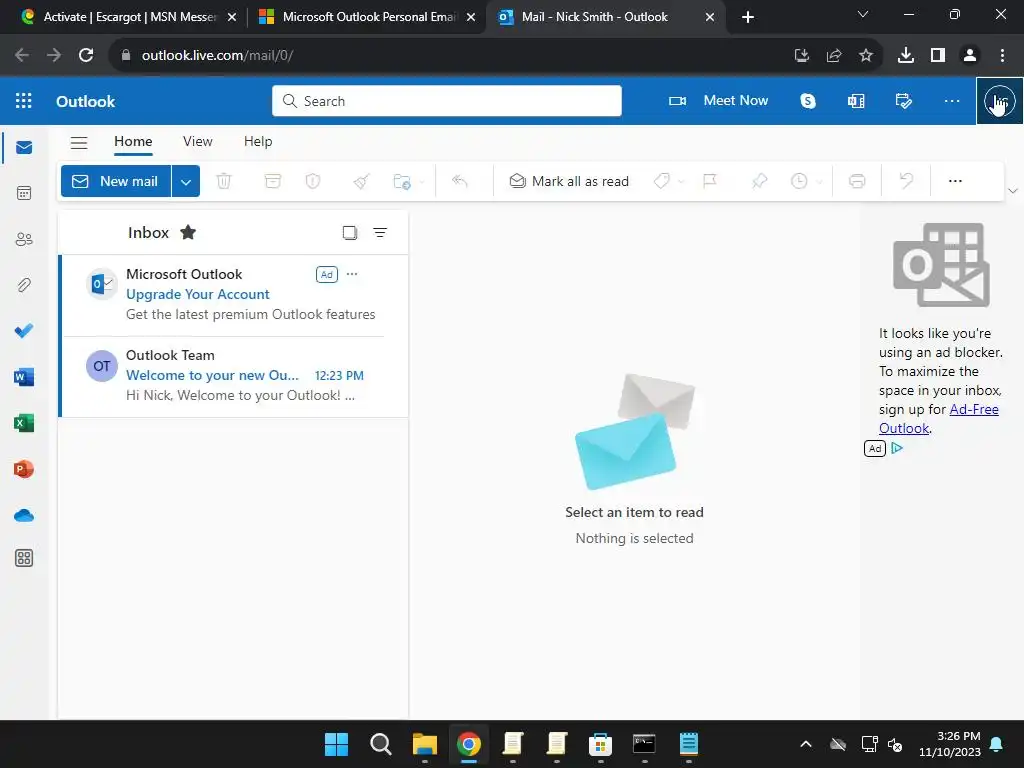Toggle the navigation pane hamburger button

79,142
